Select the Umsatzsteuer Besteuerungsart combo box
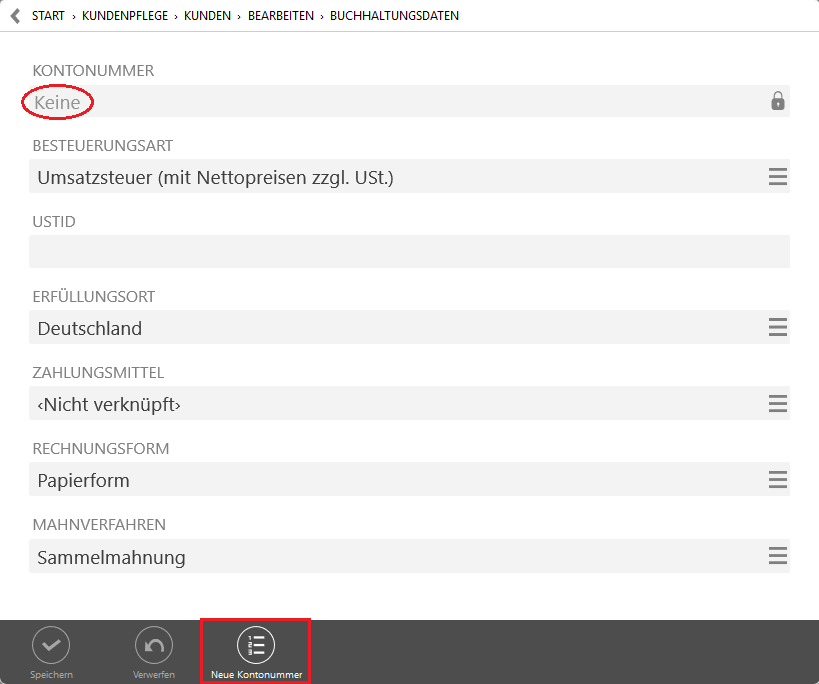 click(390, 177)
